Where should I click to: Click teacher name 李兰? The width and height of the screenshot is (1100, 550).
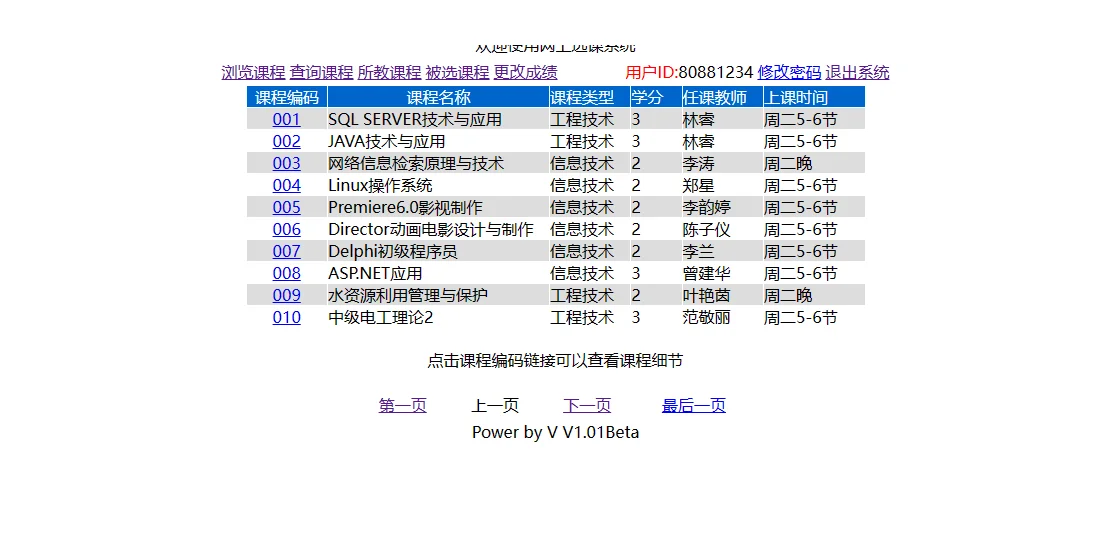[699, 251]
